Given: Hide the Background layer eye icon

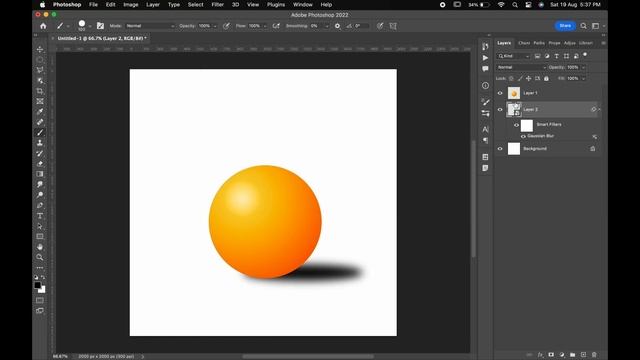Looking at the screenshot, I should 500,149.
